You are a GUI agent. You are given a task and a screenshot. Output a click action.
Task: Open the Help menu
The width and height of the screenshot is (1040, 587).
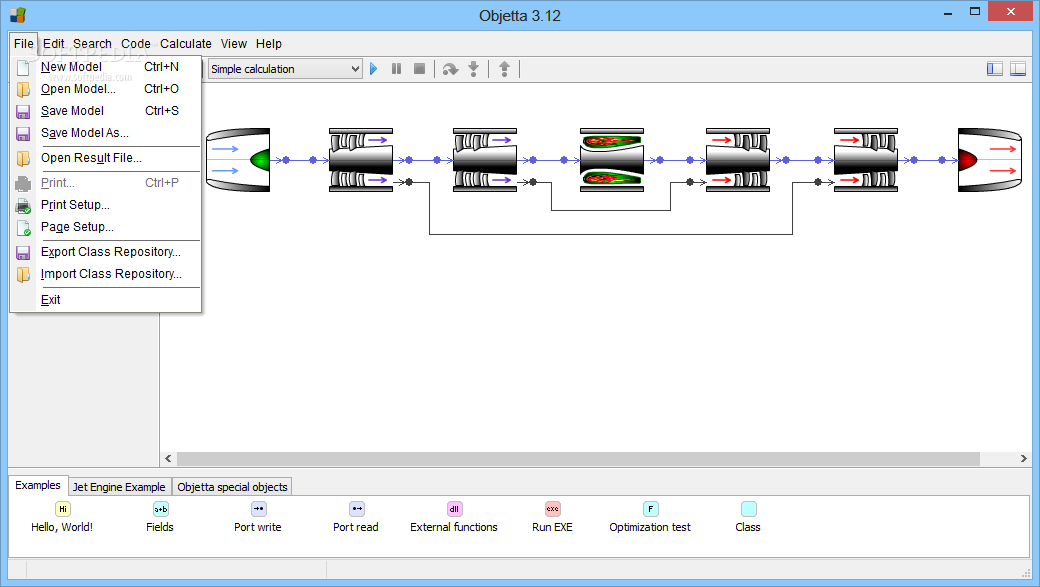[x=269, y=44]
